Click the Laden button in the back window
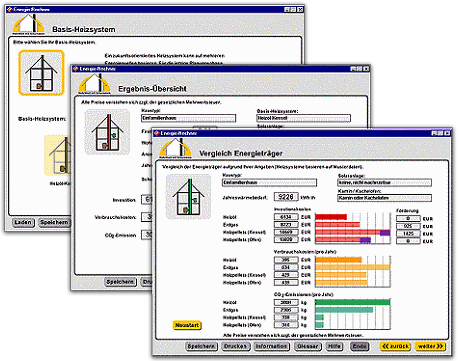459x361 pixels. coord(23,222)
